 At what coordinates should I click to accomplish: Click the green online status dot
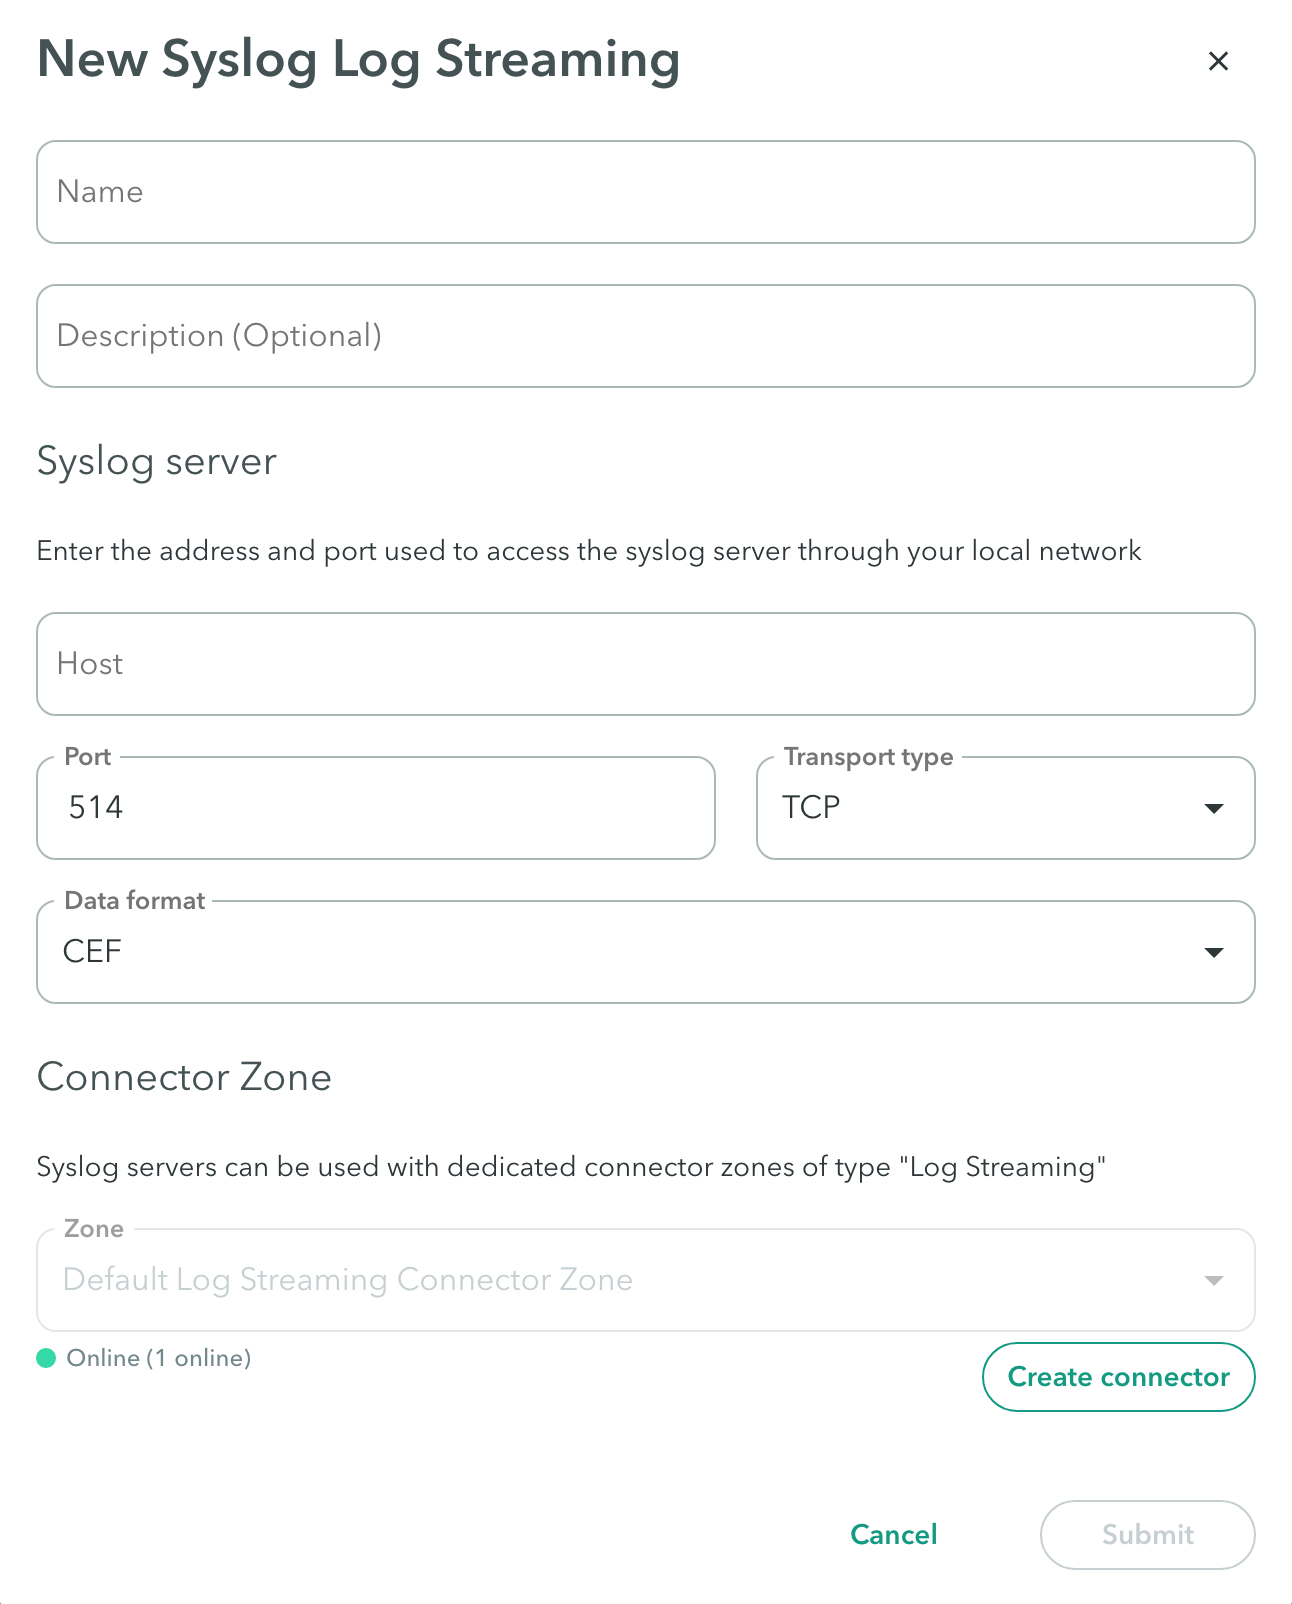pos(46,1358)
